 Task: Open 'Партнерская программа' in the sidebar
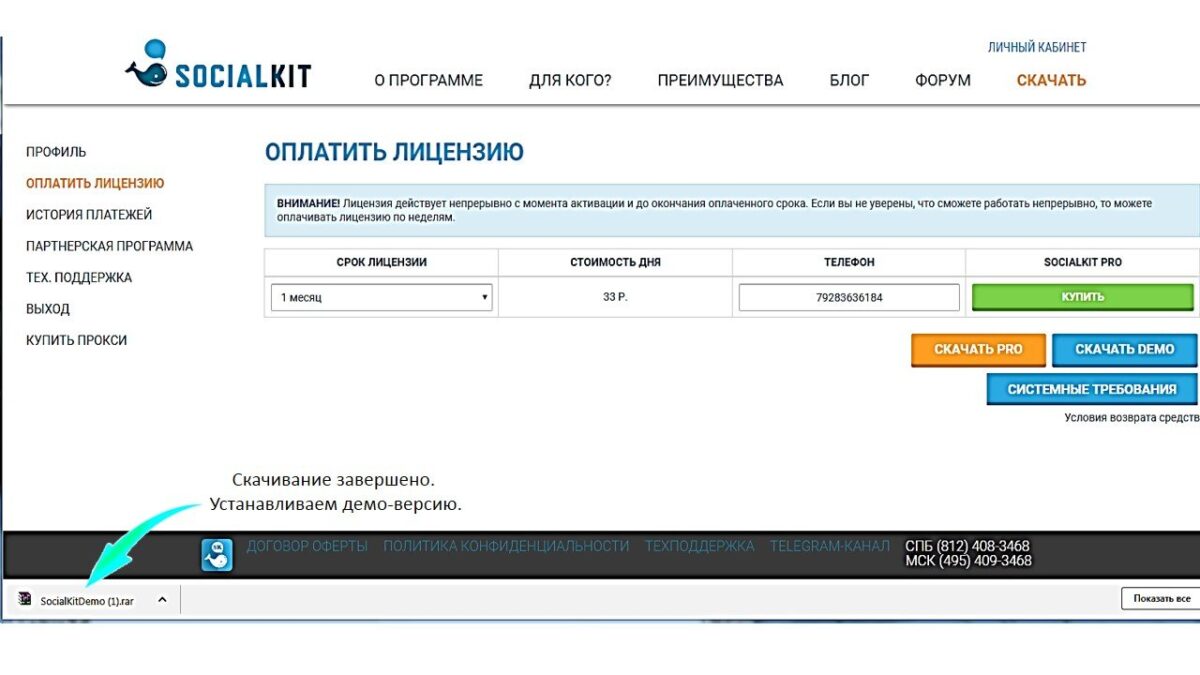110,246
